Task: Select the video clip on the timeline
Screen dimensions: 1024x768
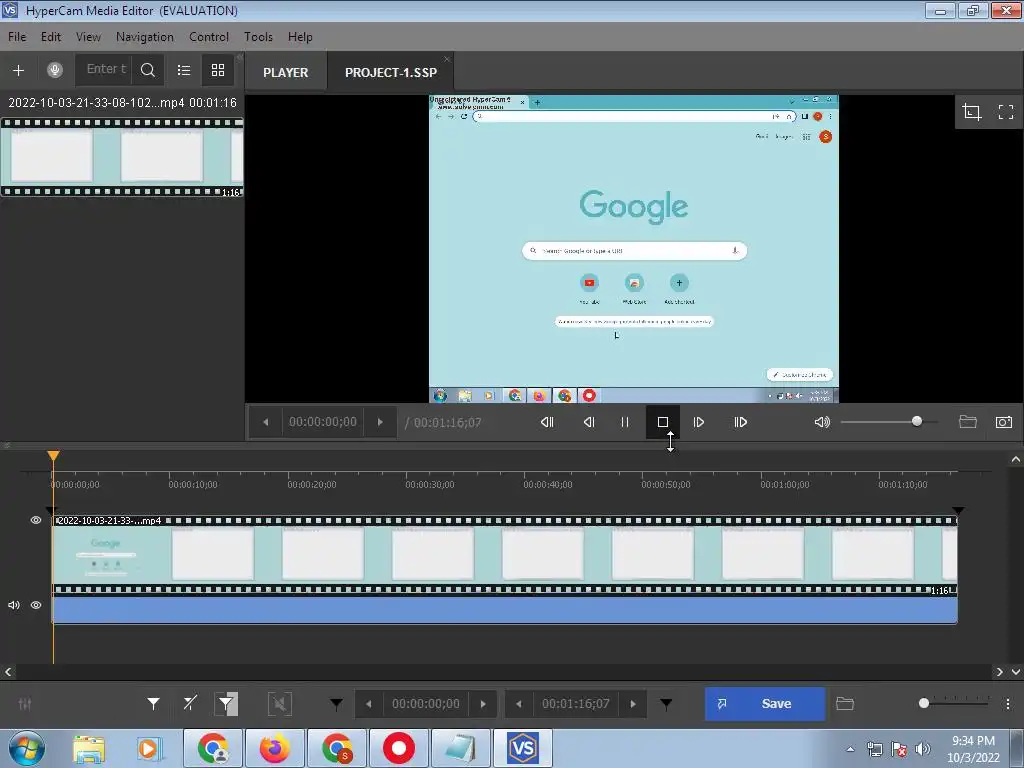Action: pos(505,555)
